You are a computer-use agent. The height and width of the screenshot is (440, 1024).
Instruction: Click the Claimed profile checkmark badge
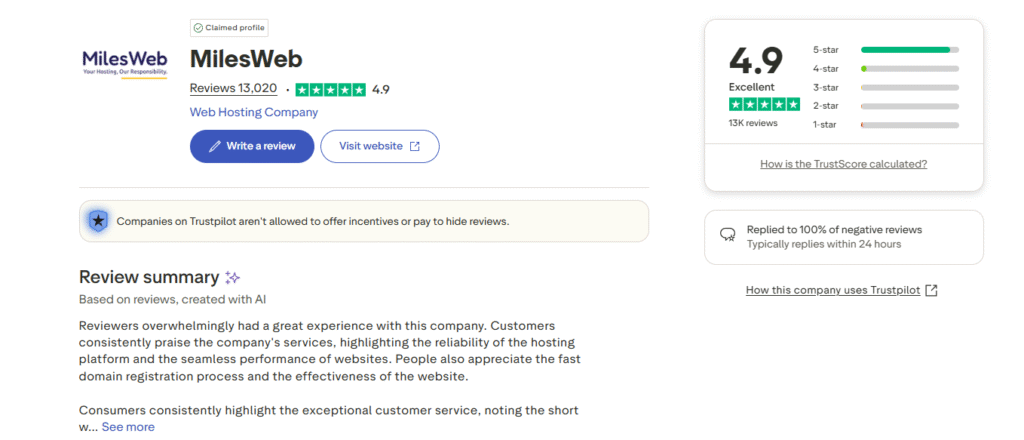(x=198, y=28)
